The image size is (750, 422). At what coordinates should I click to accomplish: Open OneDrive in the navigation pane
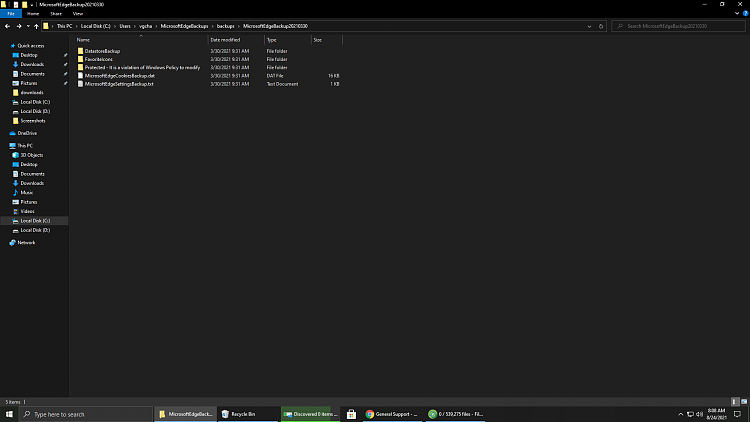pyautogui.click(x=27, y=133)
